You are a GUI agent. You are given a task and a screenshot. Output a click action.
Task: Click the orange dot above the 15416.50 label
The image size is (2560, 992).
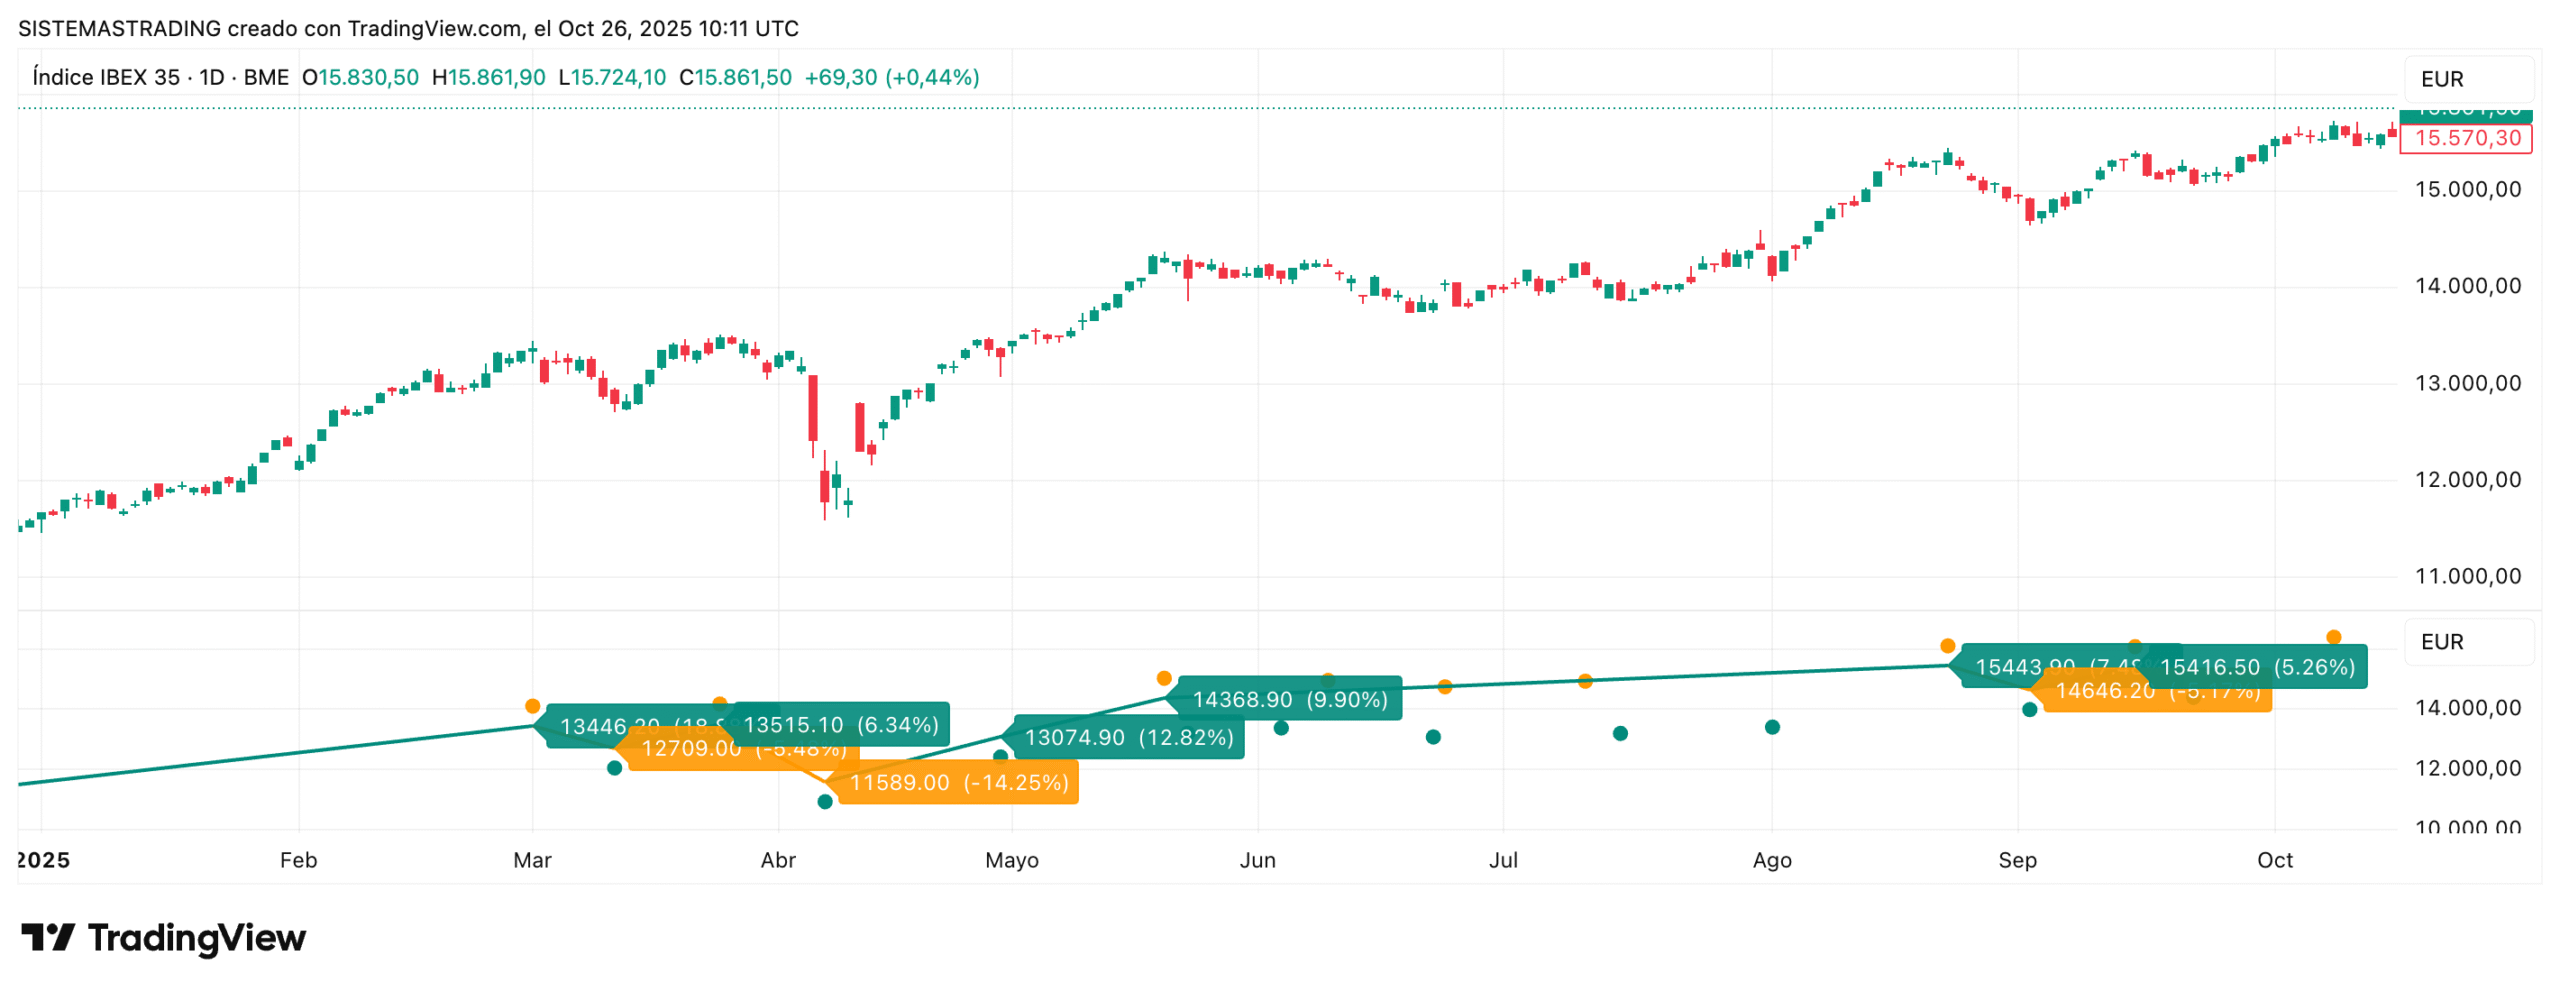(x=2333, y=637)
